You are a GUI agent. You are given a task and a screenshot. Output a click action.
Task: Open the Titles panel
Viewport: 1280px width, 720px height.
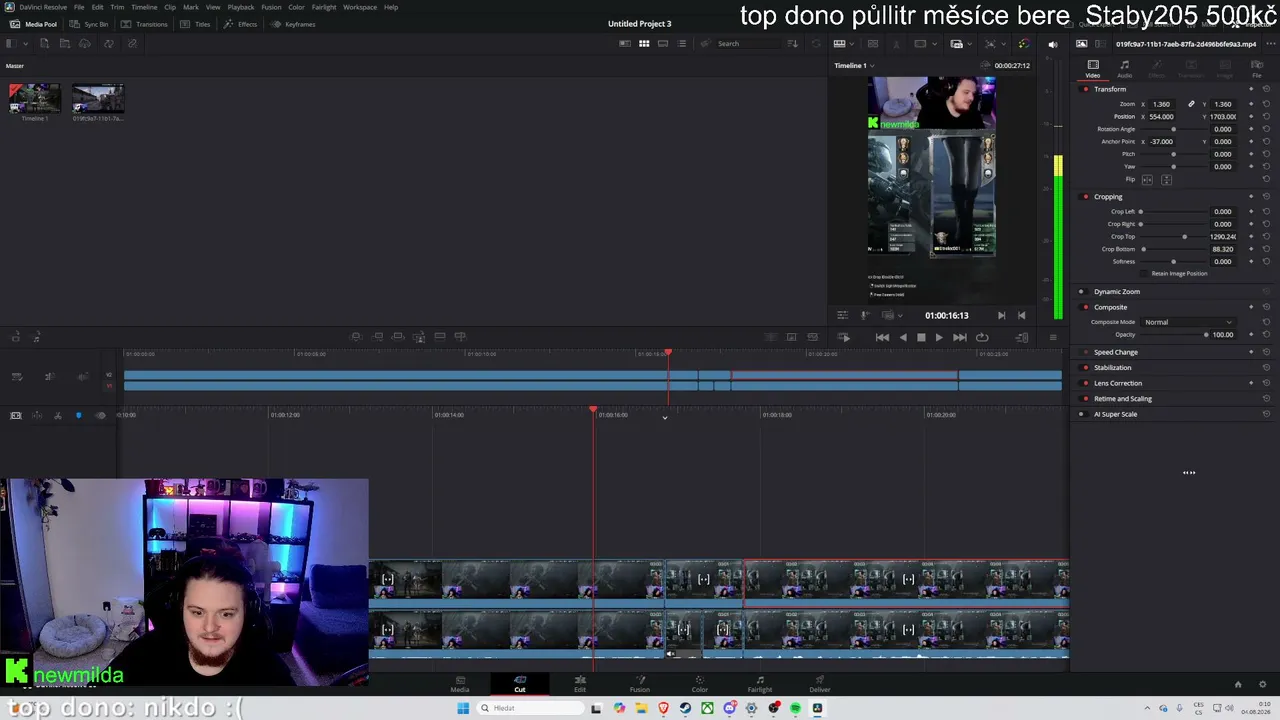[197, 24]
